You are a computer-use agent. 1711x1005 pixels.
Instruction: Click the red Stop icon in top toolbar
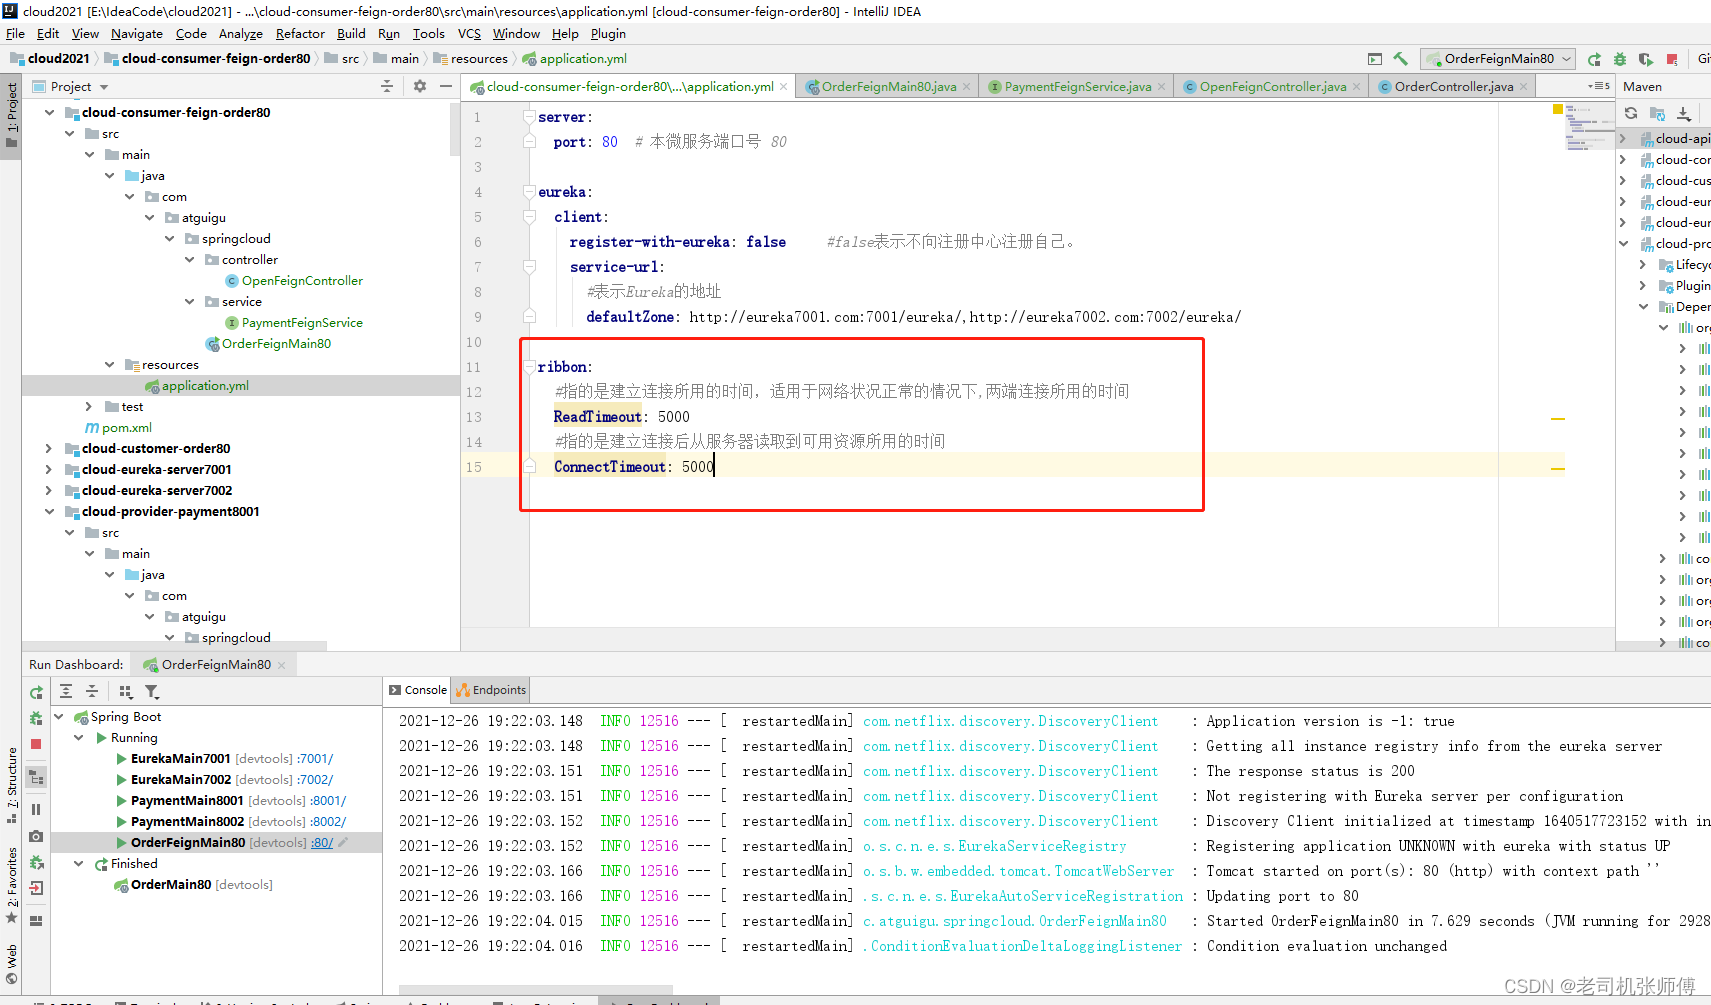1672,59
